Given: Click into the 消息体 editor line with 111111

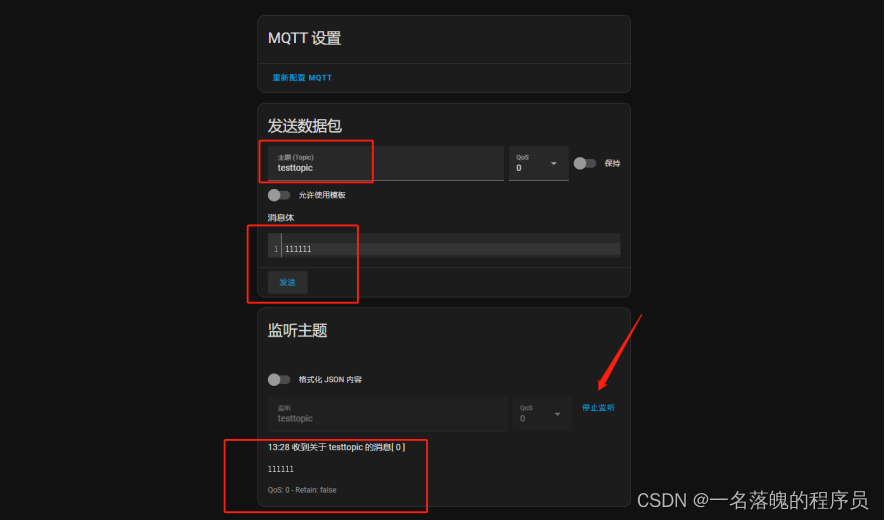Looking at the screenshot, I should tap(451, 249).
